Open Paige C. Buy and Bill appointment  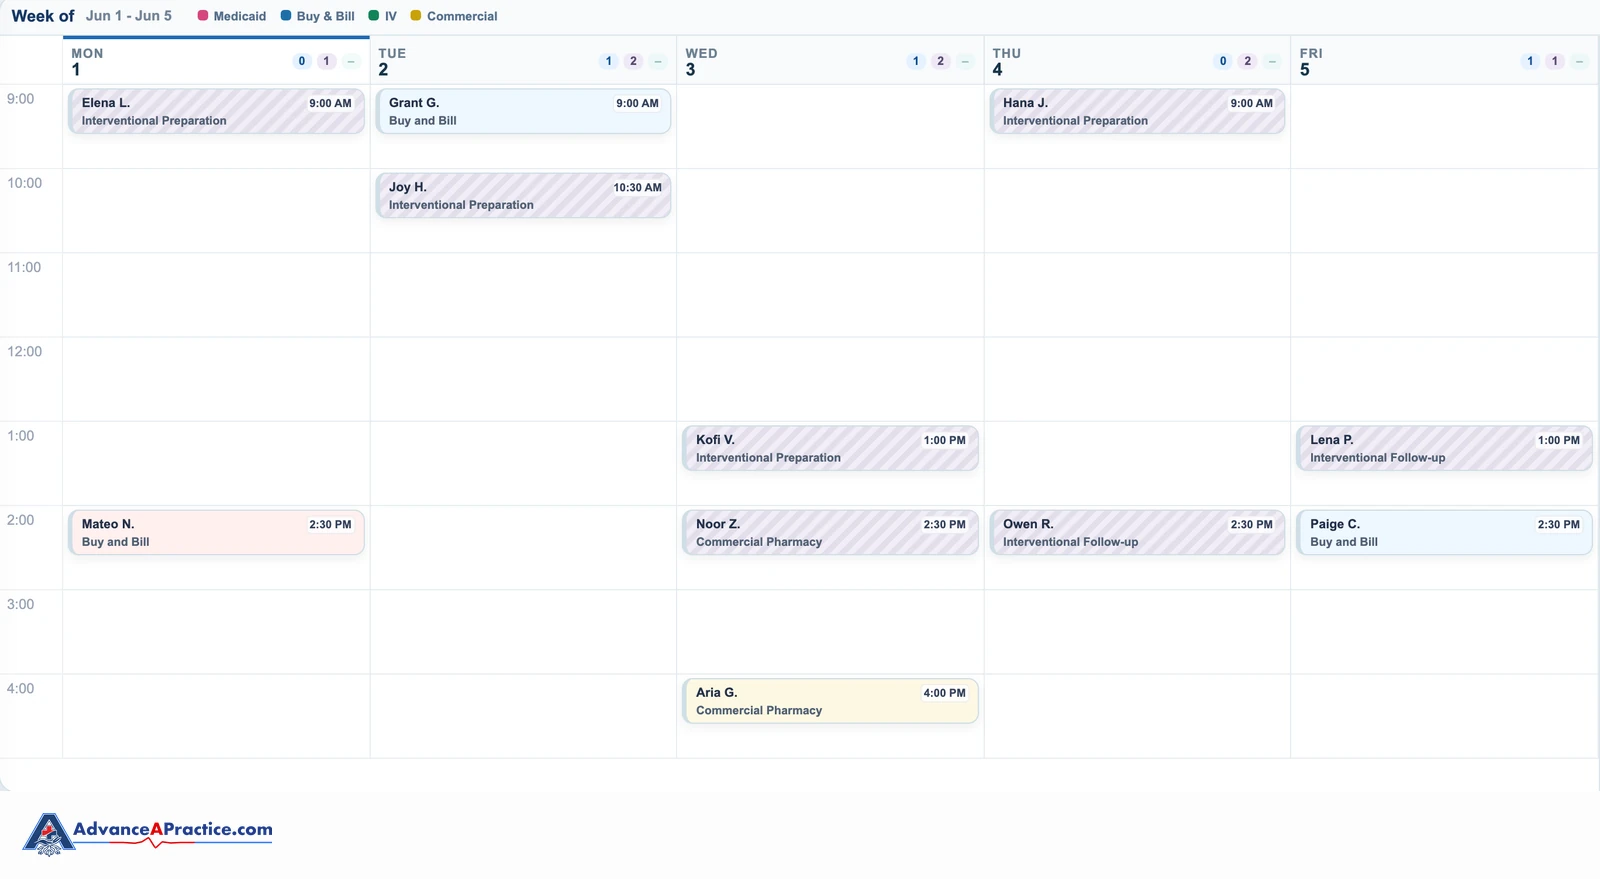click(1444, 532)
